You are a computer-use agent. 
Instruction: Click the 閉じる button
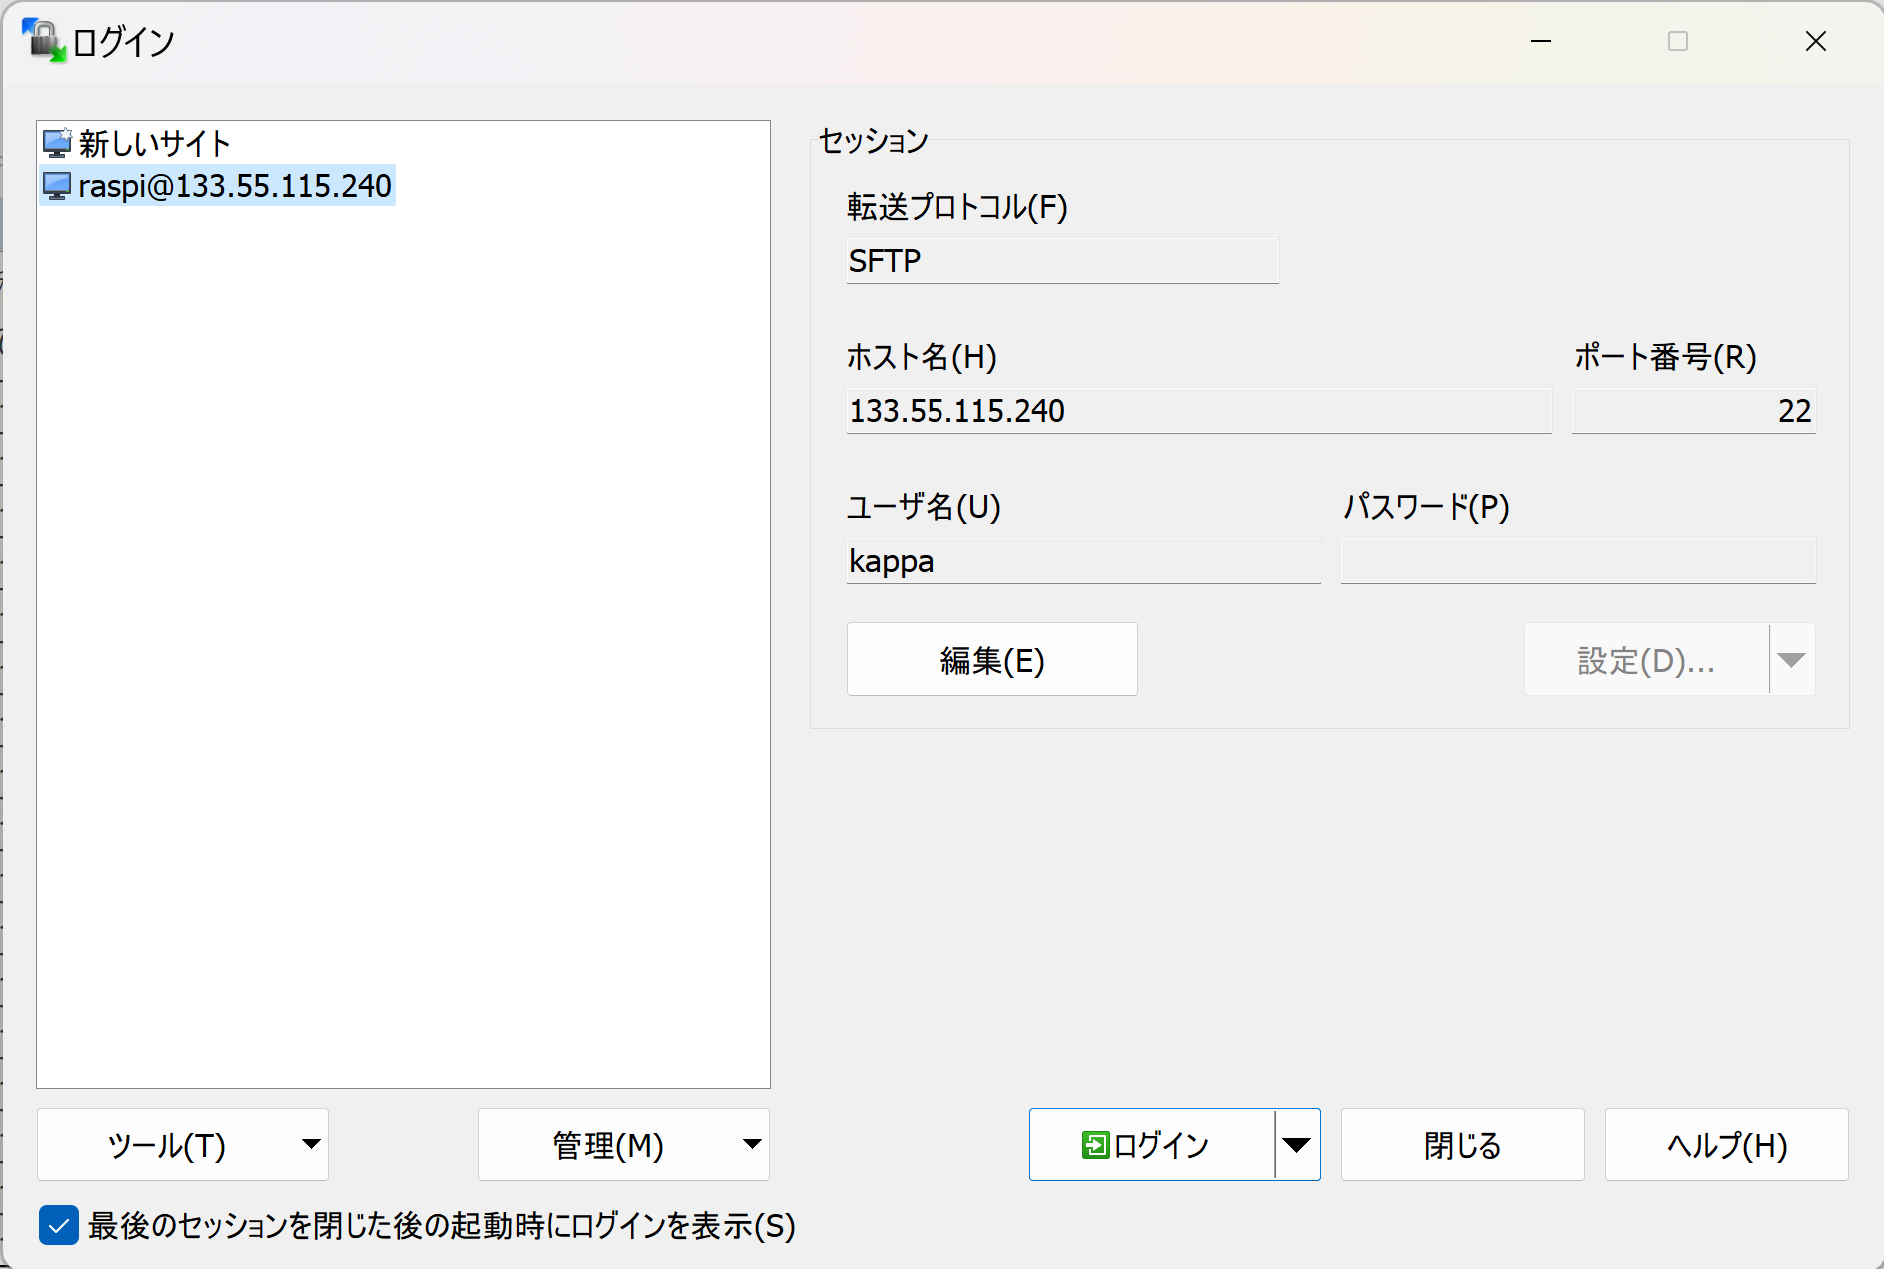(x=1461, y=1144)
